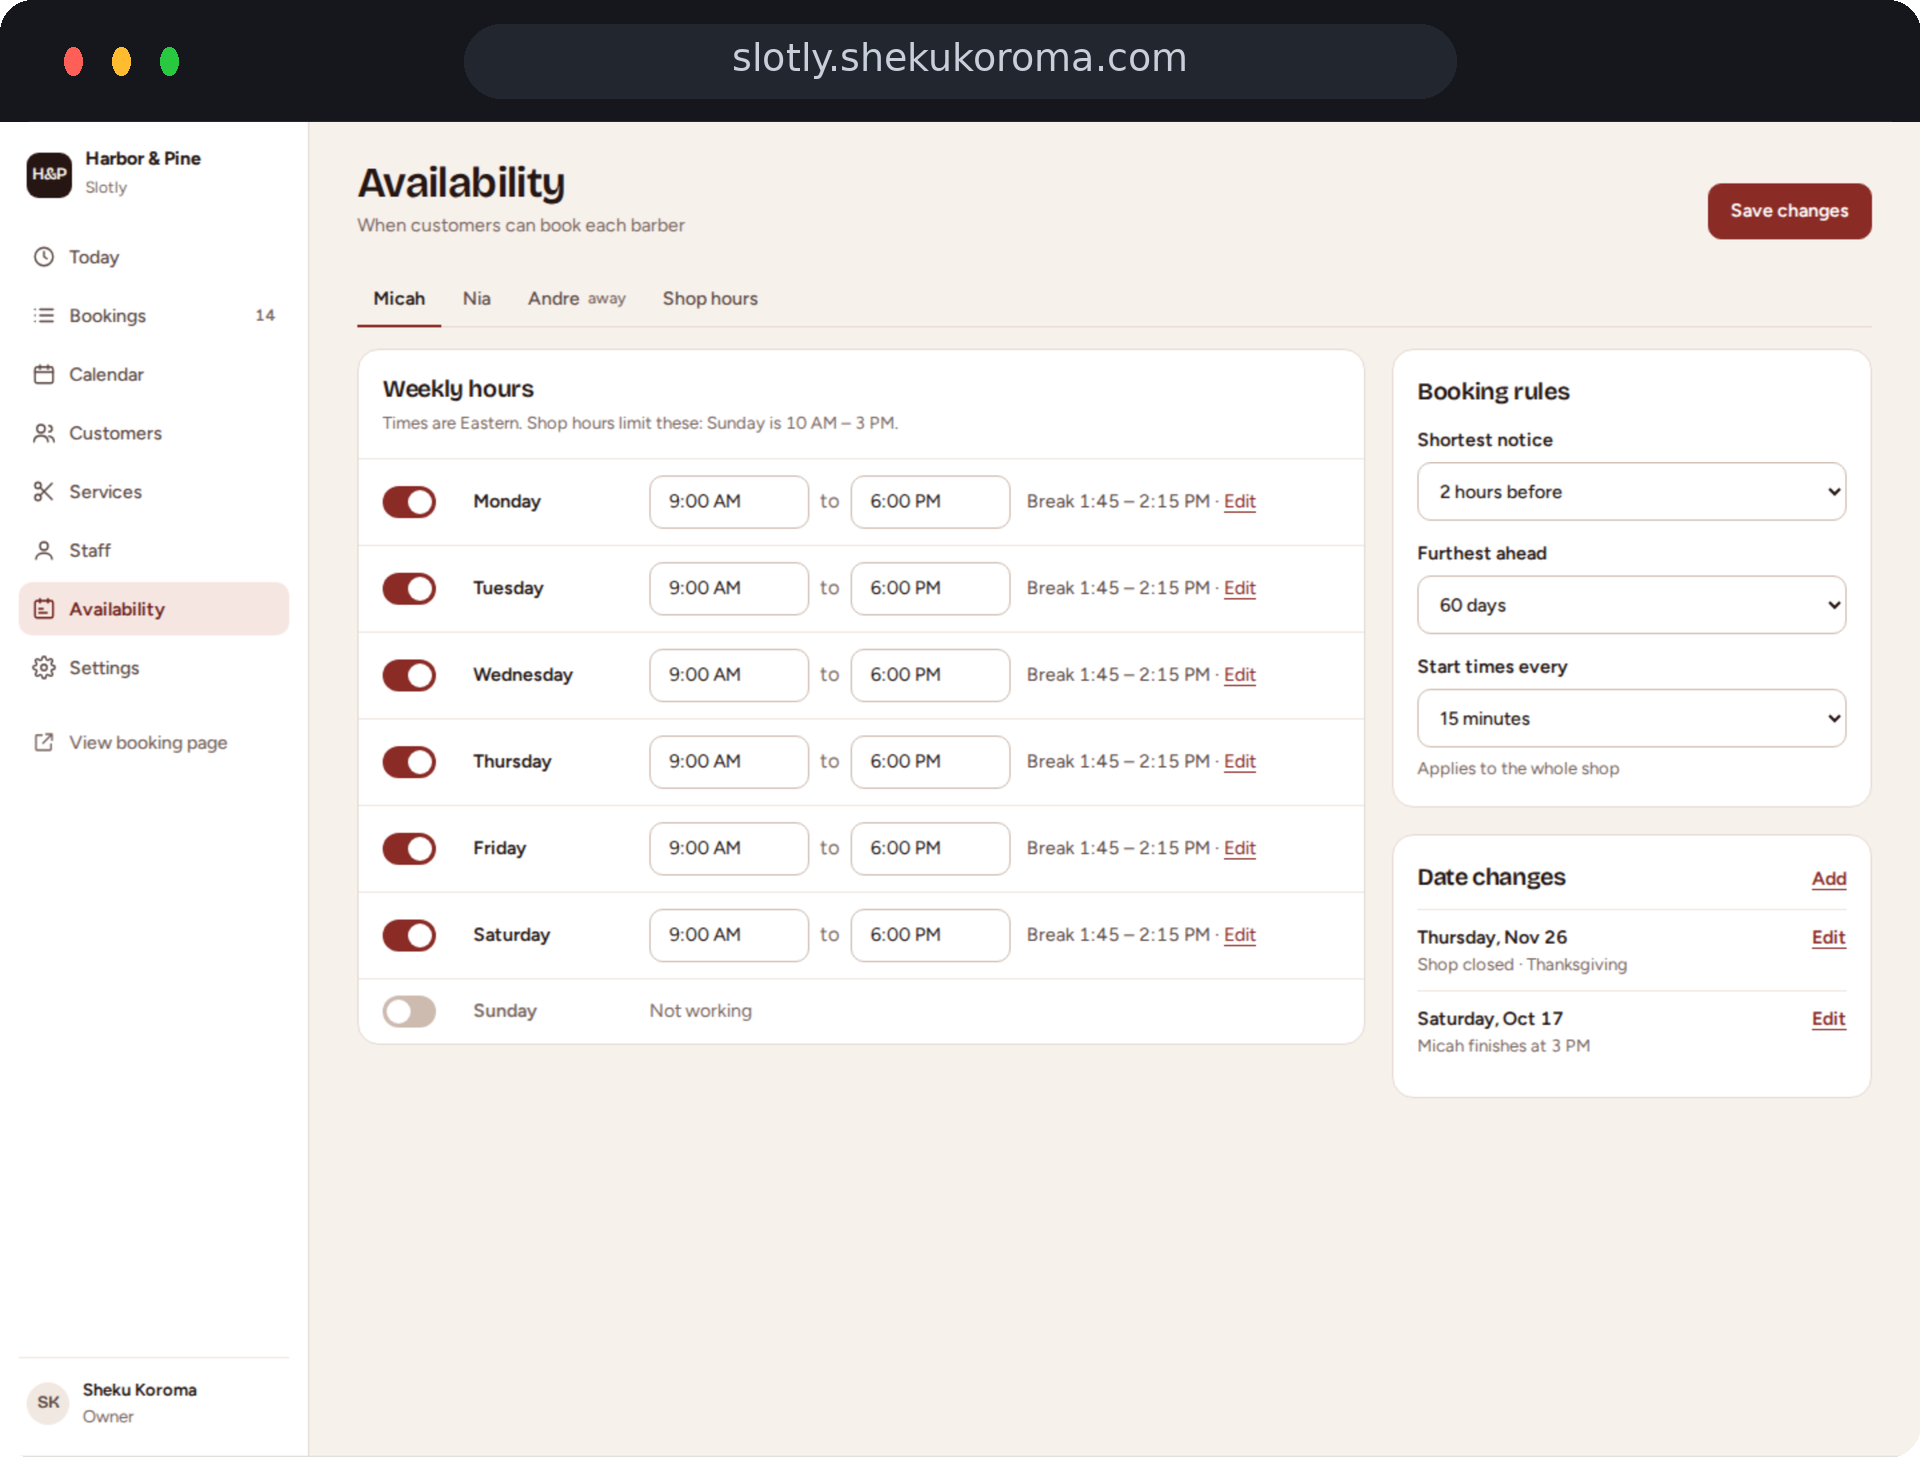1920x1457 pixels.
Task: Toggle the Saturday switch
Action: 409,935
